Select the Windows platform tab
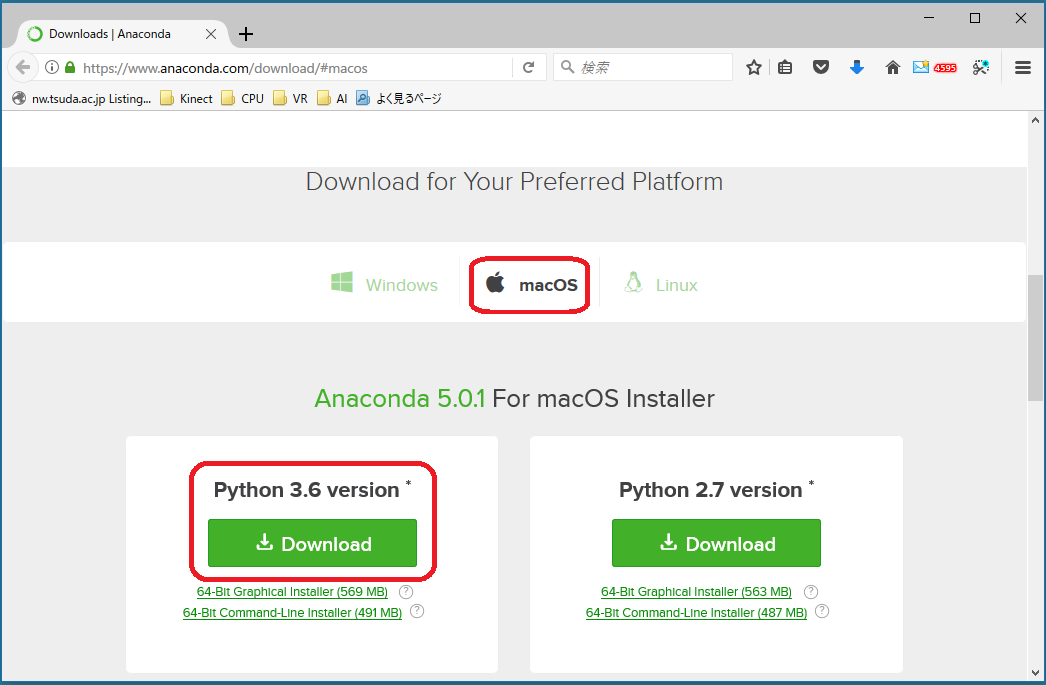This screenshot has width=1046, height=685. pos(385,285)
